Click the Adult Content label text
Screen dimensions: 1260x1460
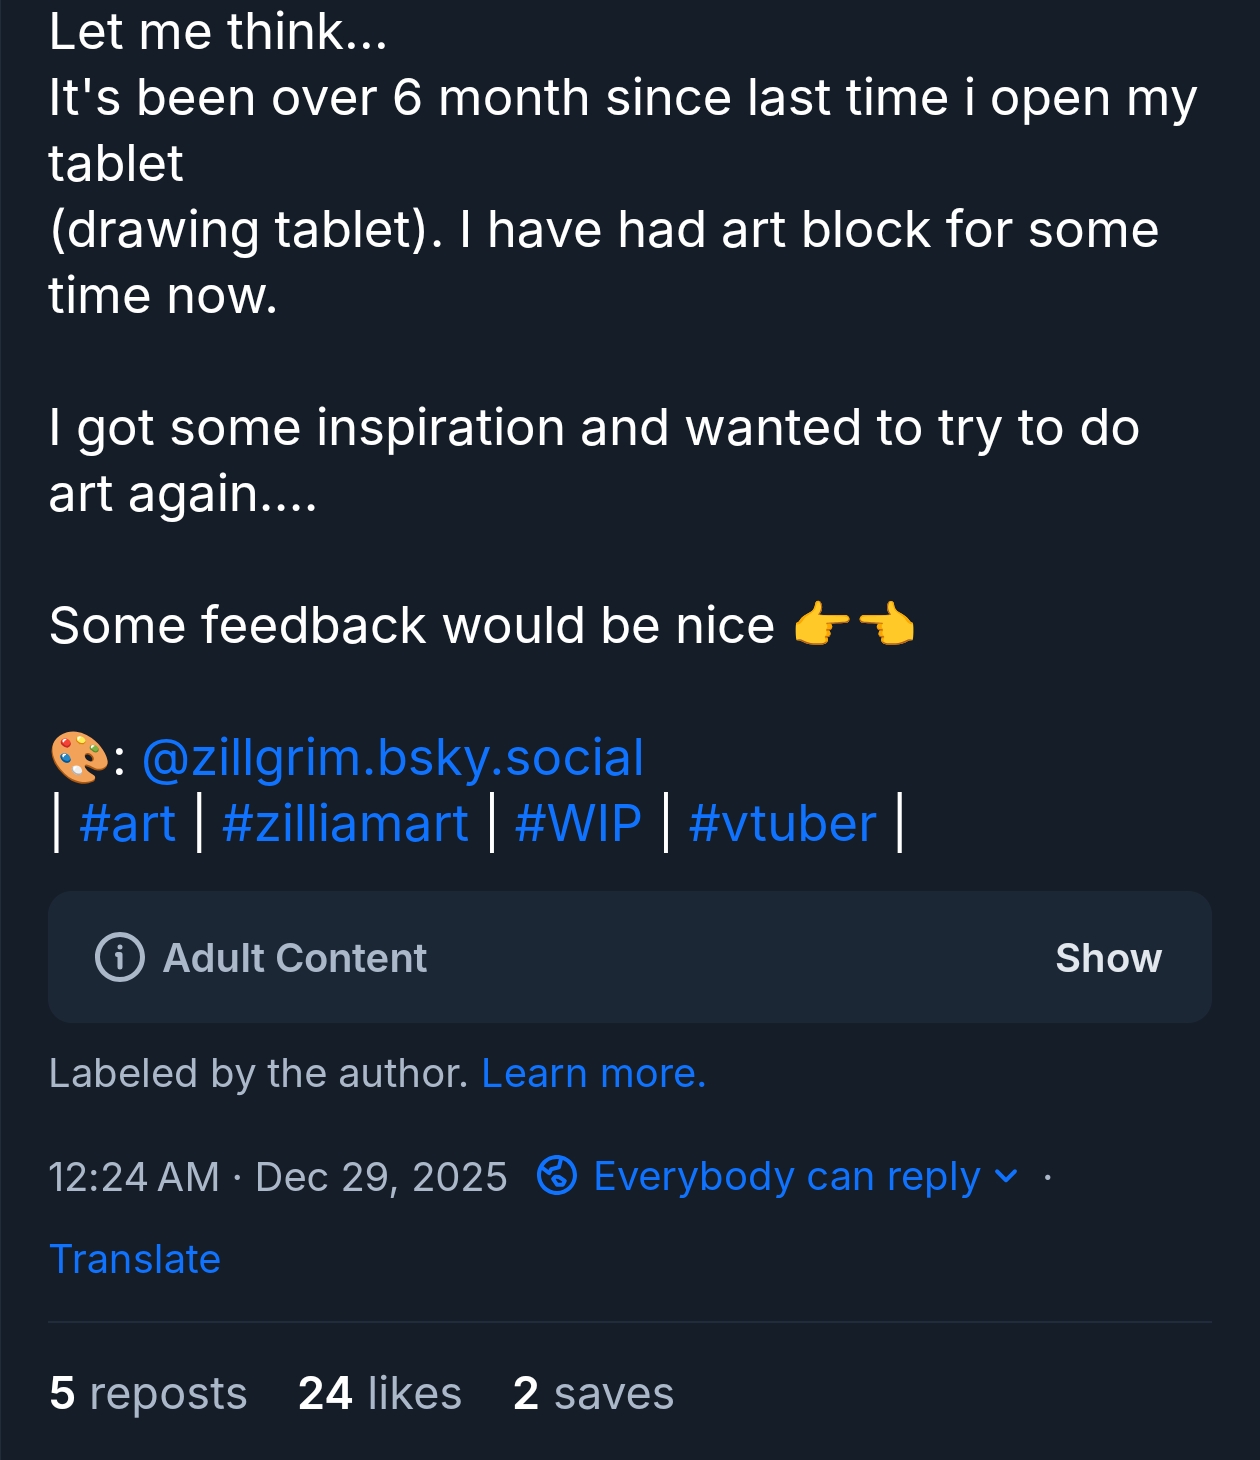(295, 957)
